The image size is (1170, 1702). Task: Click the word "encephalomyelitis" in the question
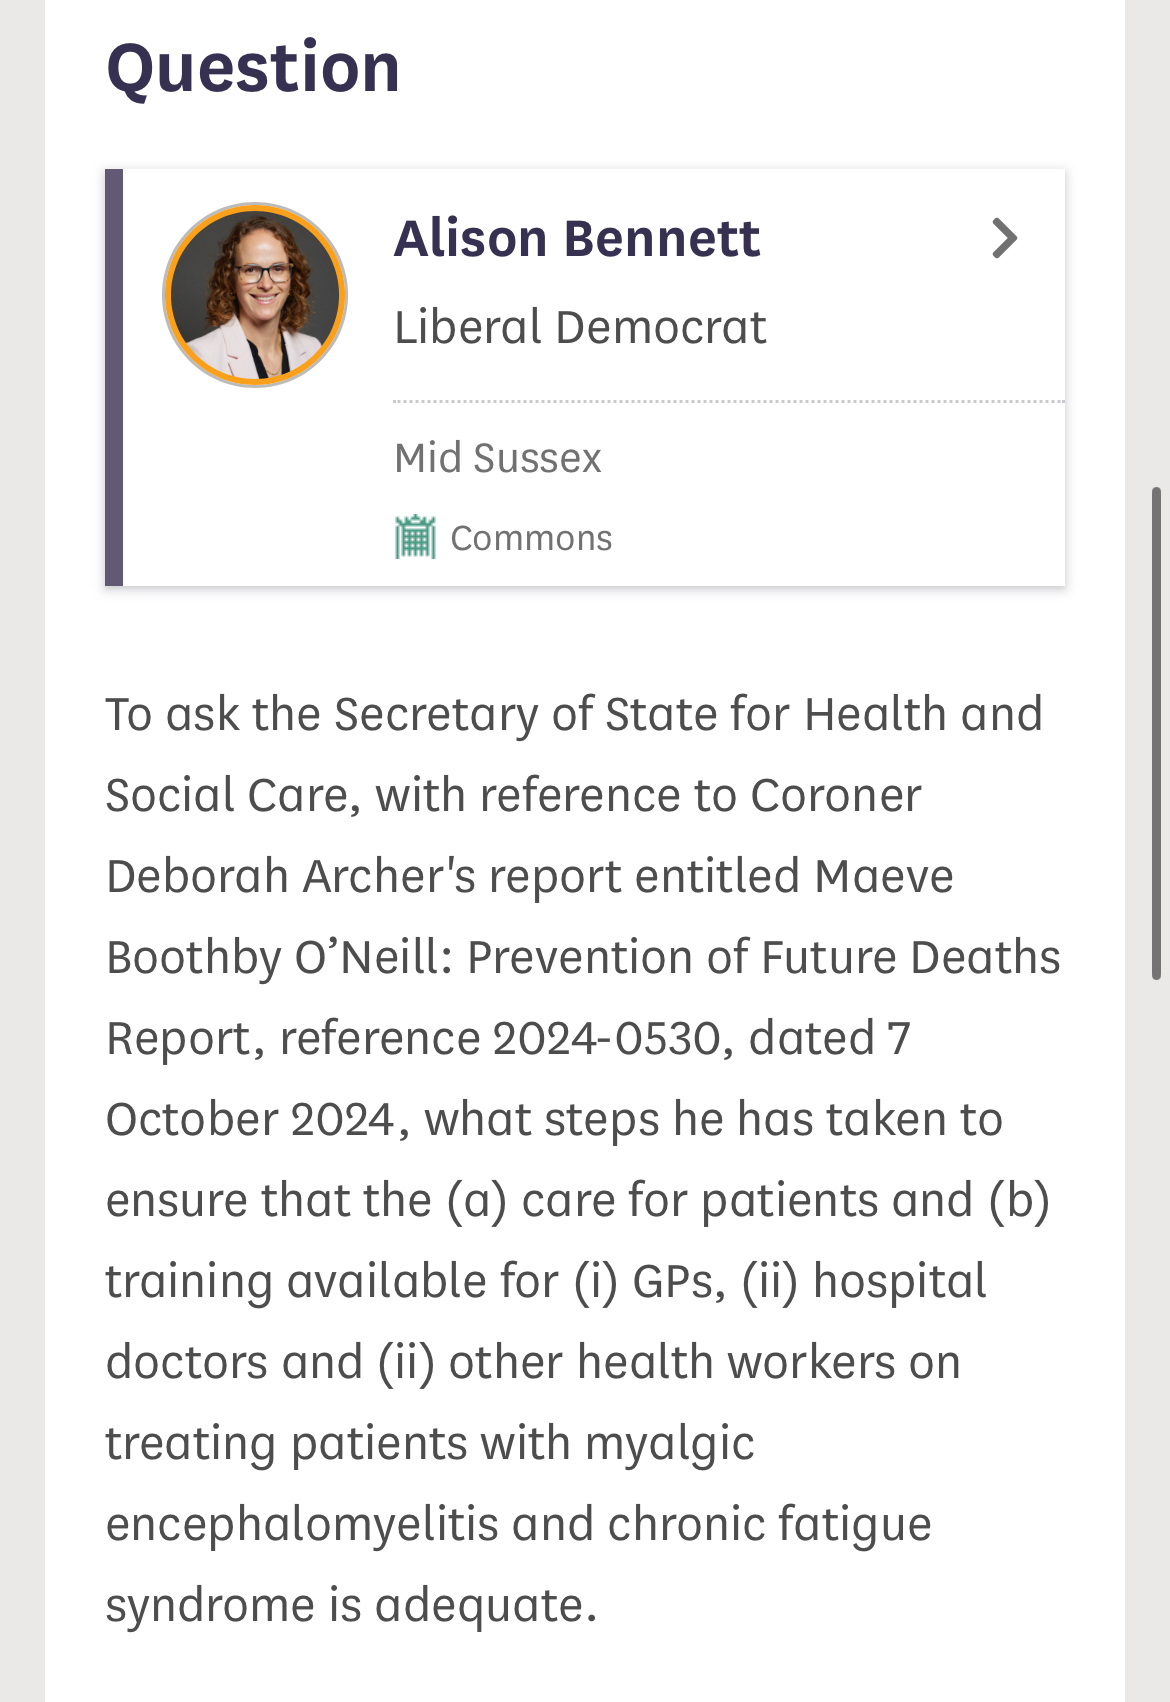point(302,1525)
